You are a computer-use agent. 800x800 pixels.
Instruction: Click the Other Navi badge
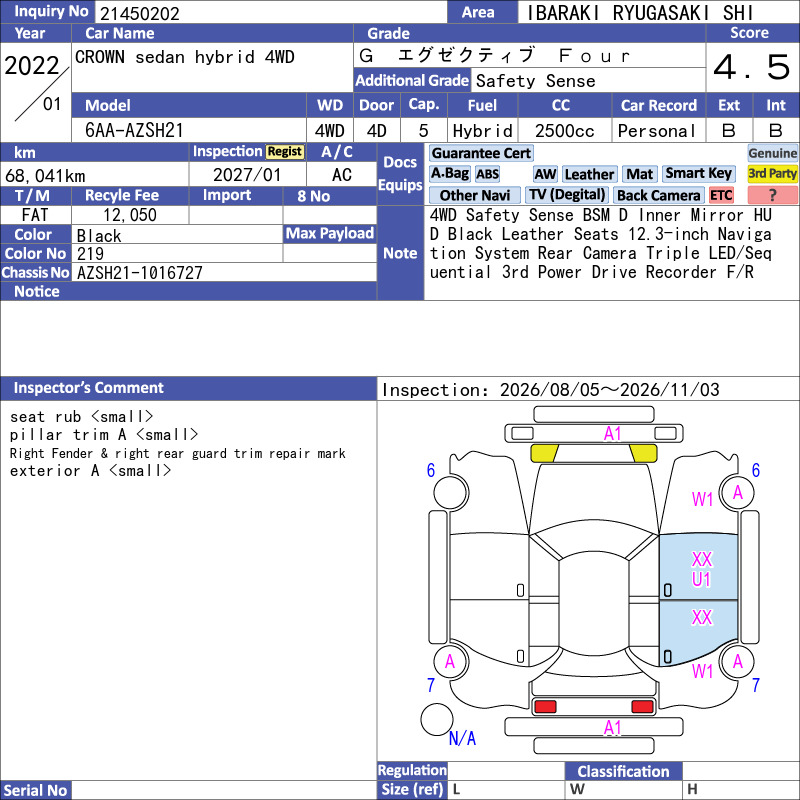click(474, 195)
